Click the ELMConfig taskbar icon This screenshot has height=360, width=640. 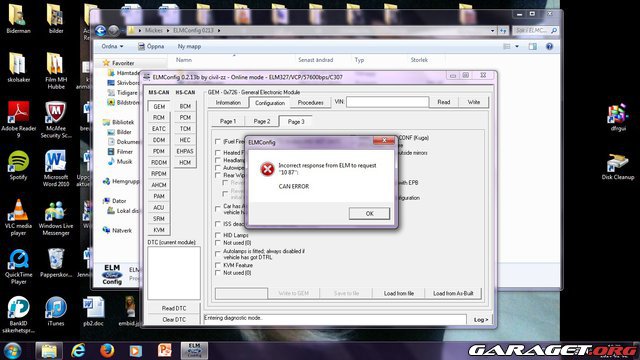(x=194, y=351)
